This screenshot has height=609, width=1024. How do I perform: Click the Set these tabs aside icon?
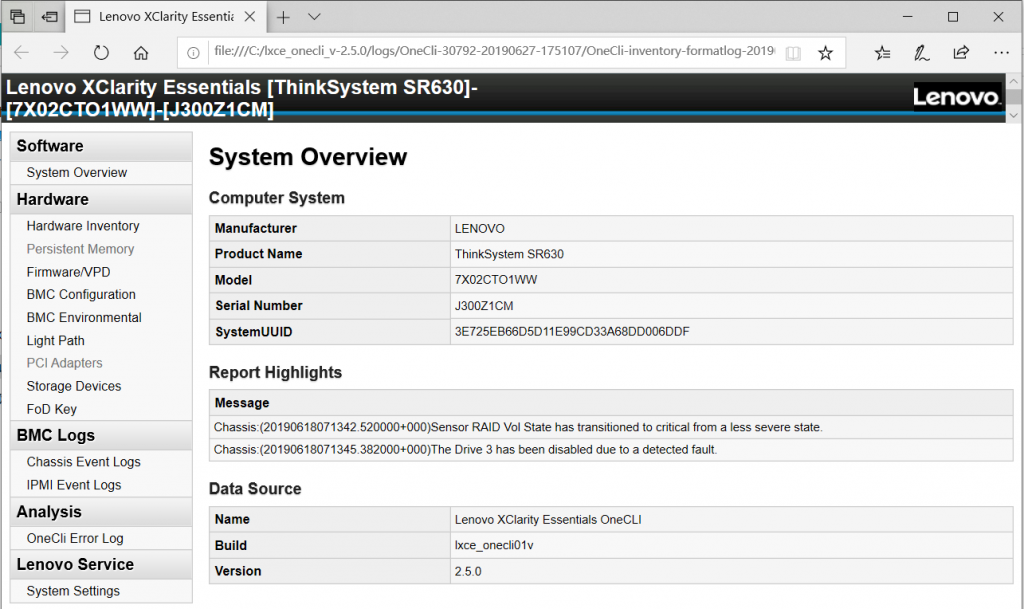[49, 17]
